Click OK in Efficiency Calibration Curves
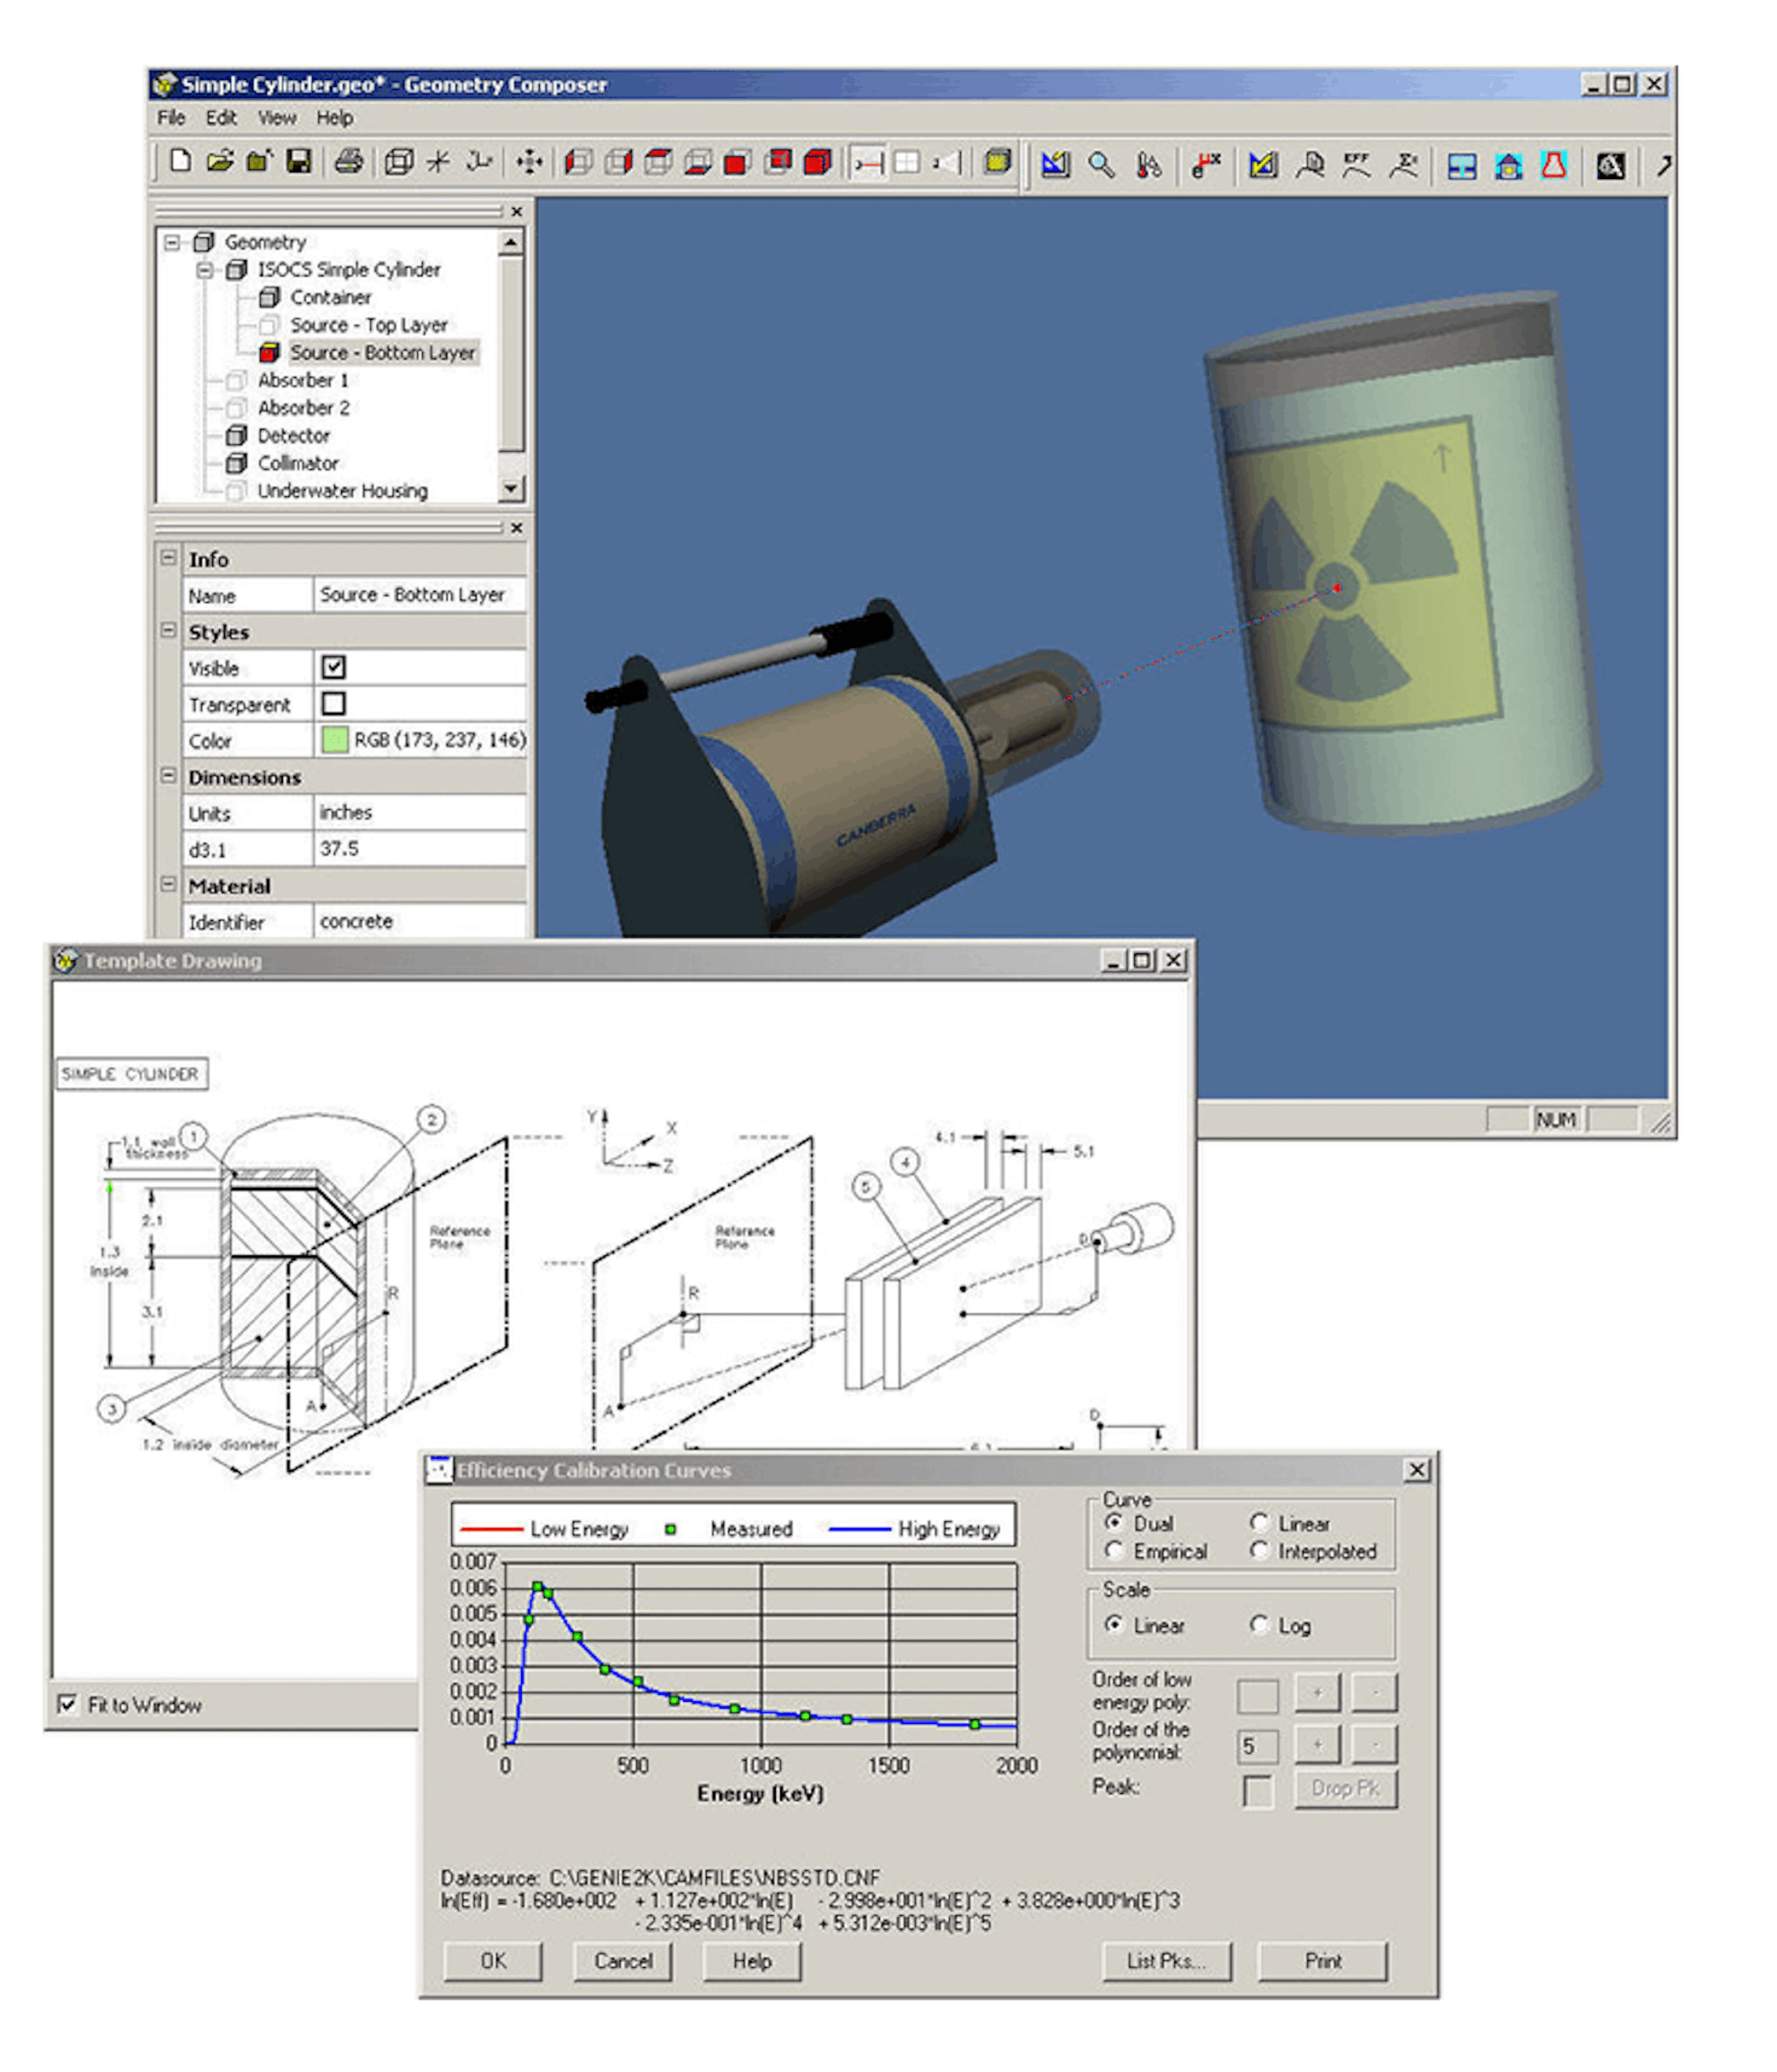Screen dimensions: 1777x2072 (x=493, y=1960)
